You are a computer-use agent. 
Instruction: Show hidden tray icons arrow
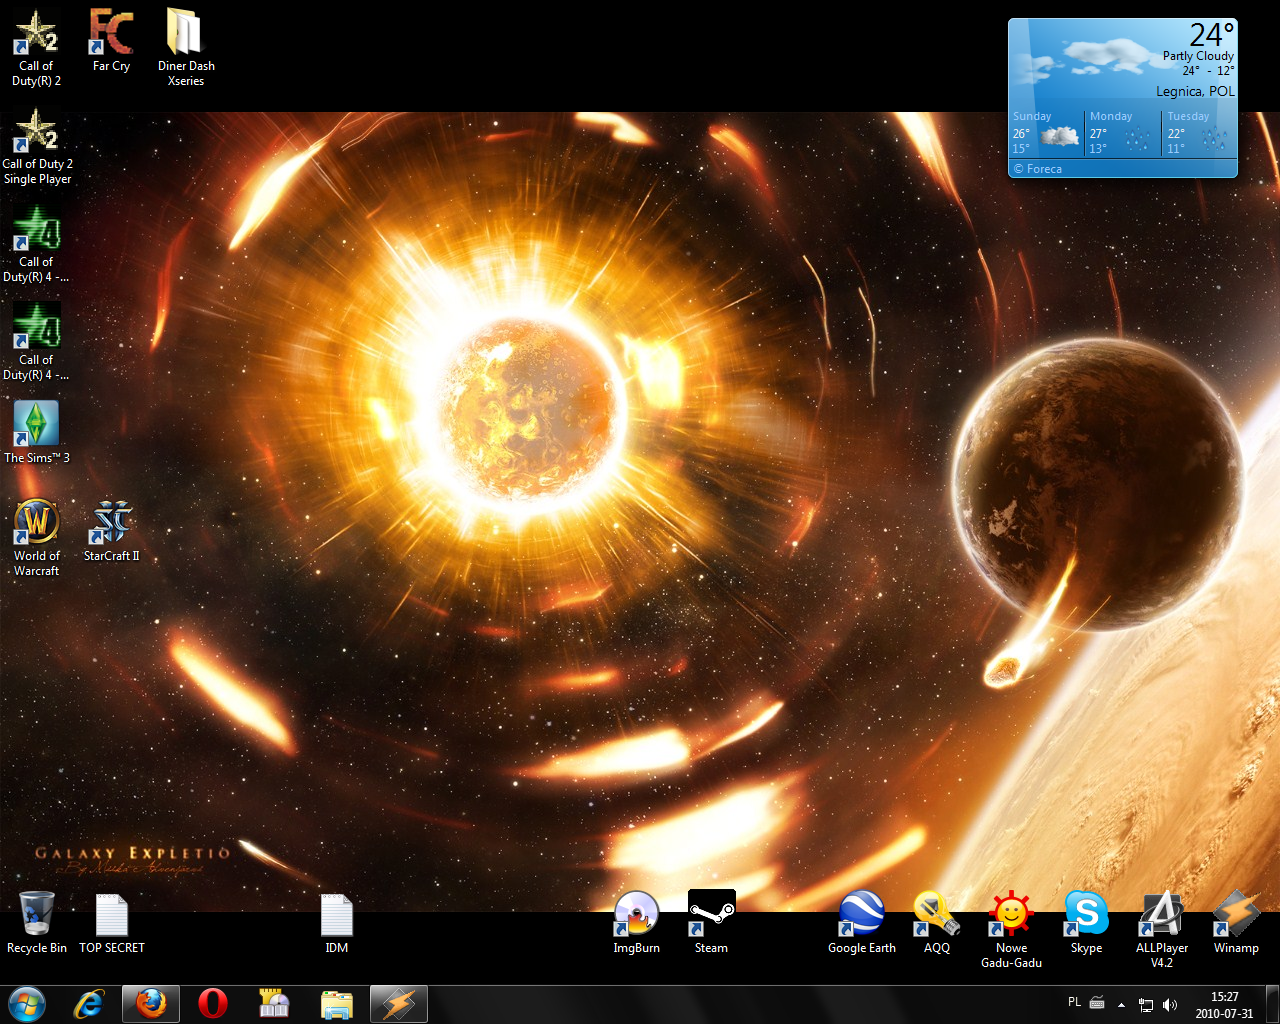[1121, 1005]
